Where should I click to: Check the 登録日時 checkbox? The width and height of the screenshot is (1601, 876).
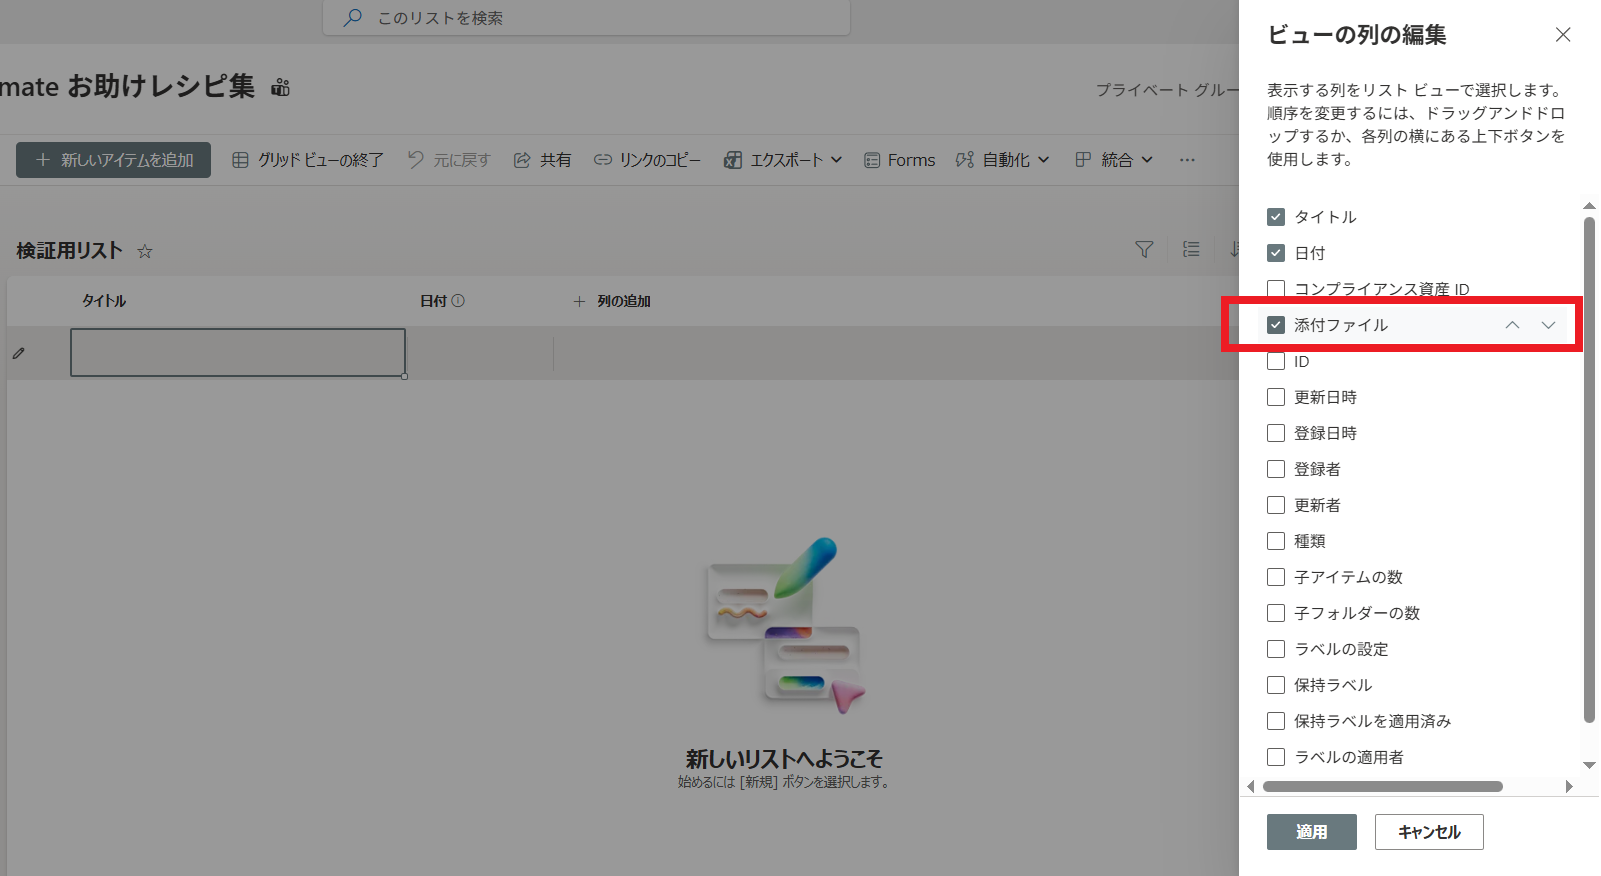pyautogui.click(x=1276, y=433)
